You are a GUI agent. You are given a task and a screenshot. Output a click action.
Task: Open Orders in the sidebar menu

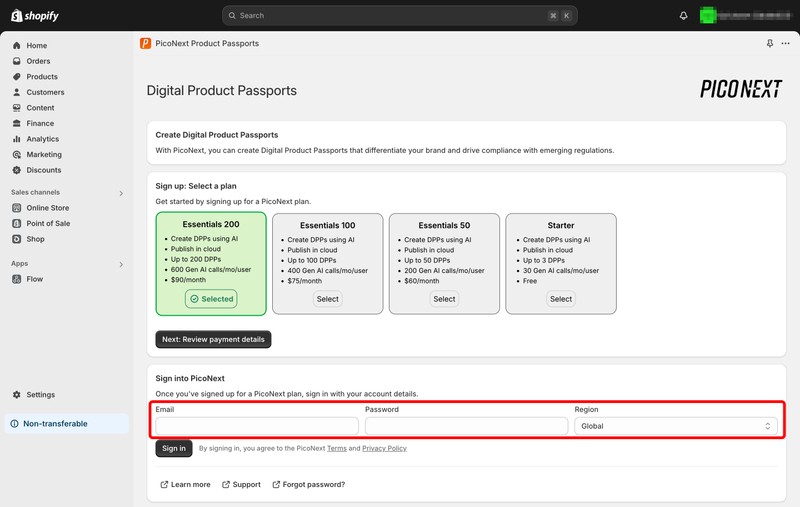(x=38, y=61)
